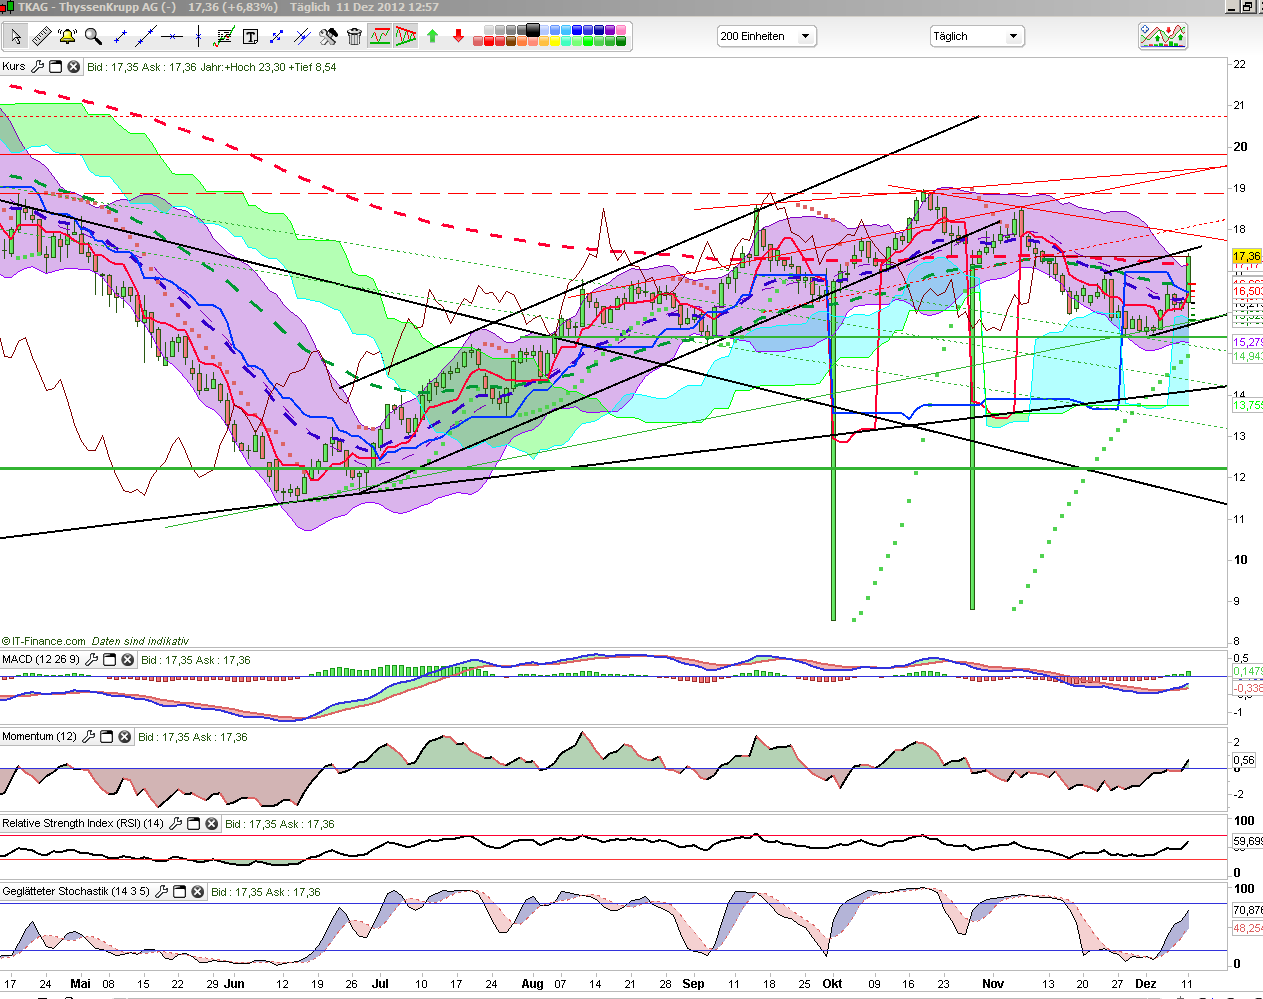Image resolution: width=1263 pixels, height=999 pixels.
Task: Pick the purple color swatch
Action: (x=610, y=30)
